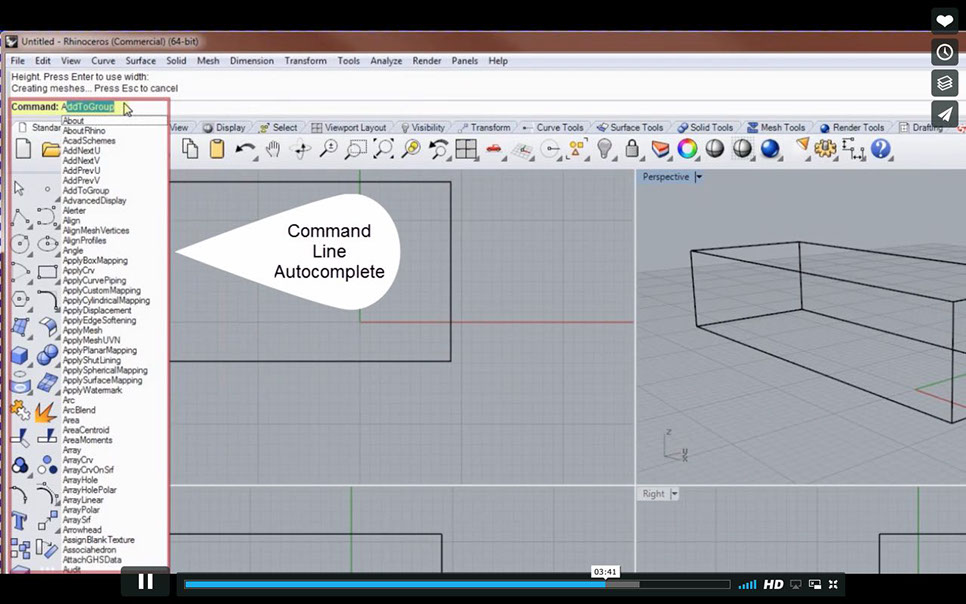Click the Command input field
This screenshot has width=966, height=604.
(89, 107)
